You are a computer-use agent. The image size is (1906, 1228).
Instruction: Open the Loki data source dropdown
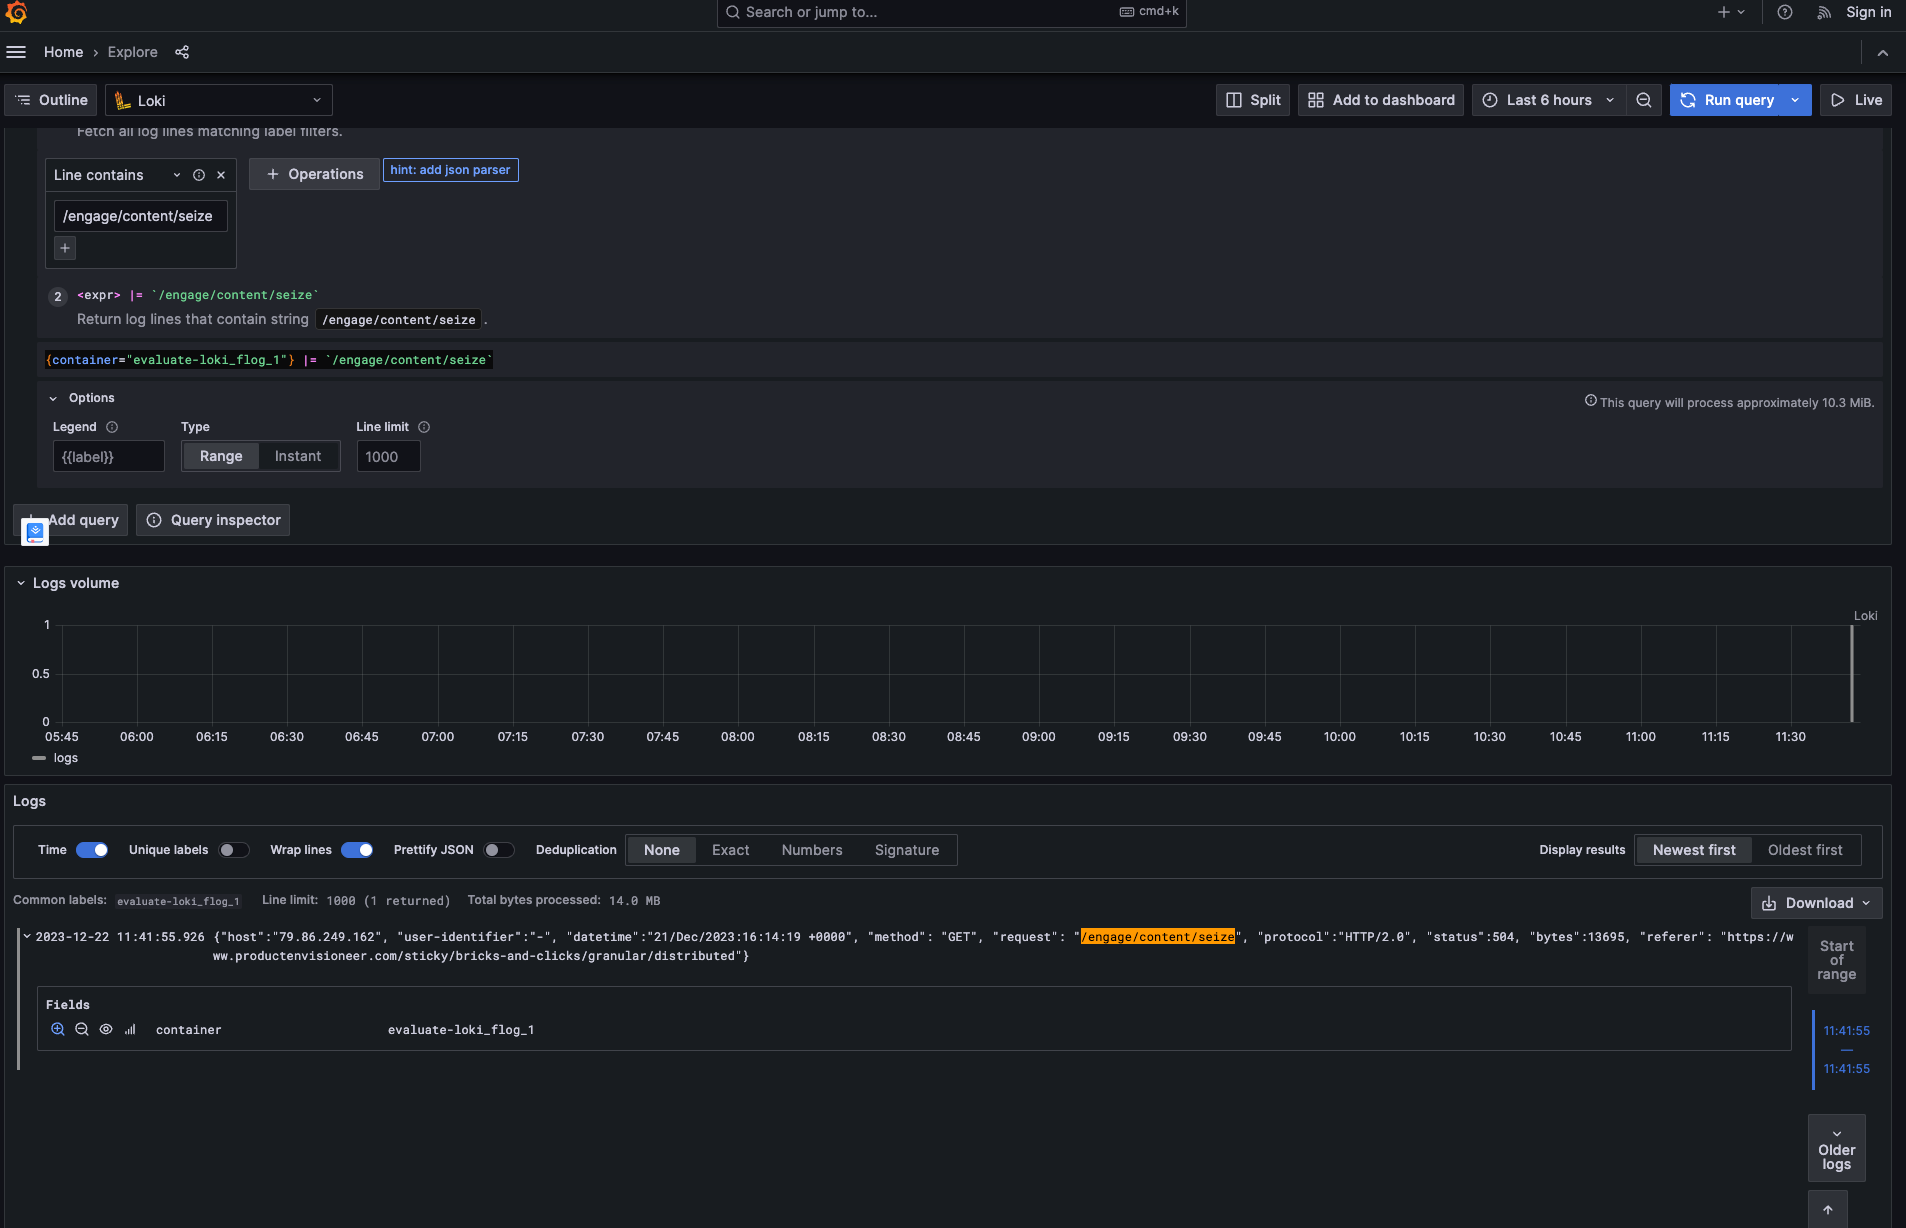click(x=219, y=100)
